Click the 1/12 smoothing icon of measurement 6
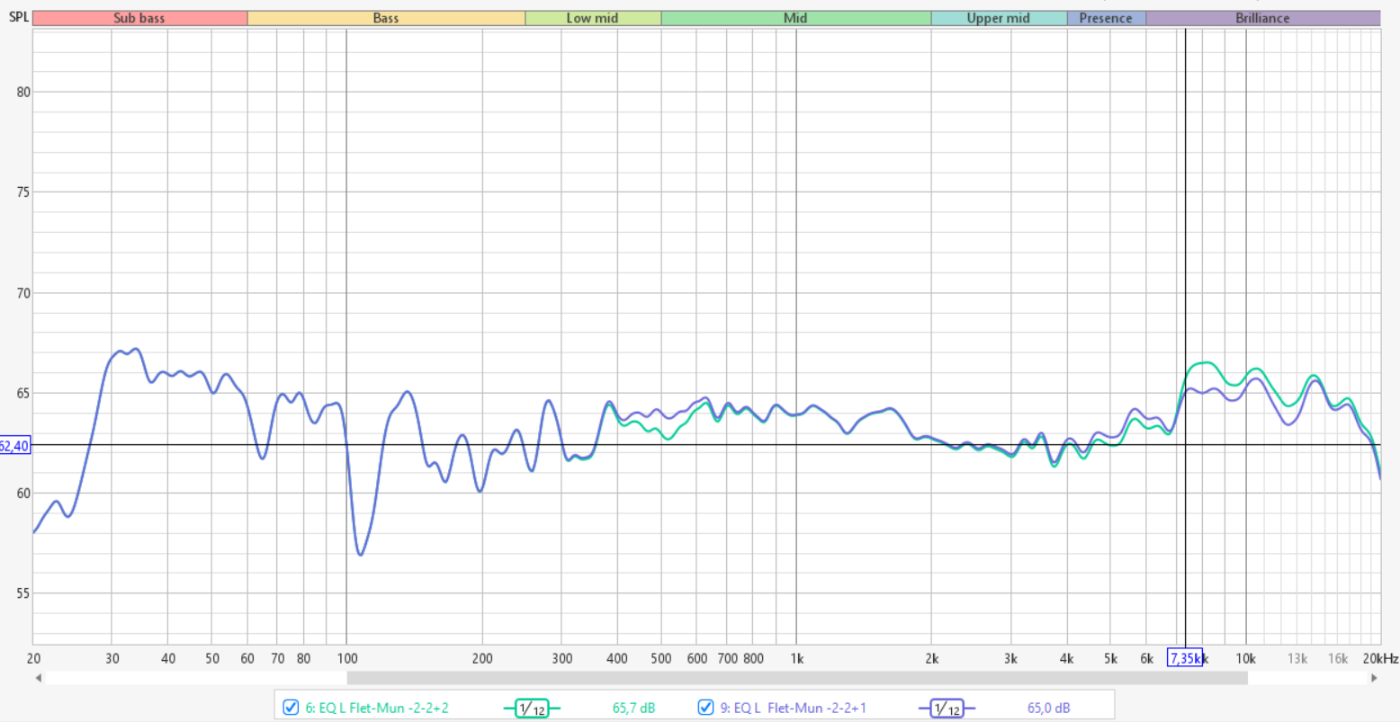Image resolution: width=1400 pixels, height=722 pixels. (532, 708)
